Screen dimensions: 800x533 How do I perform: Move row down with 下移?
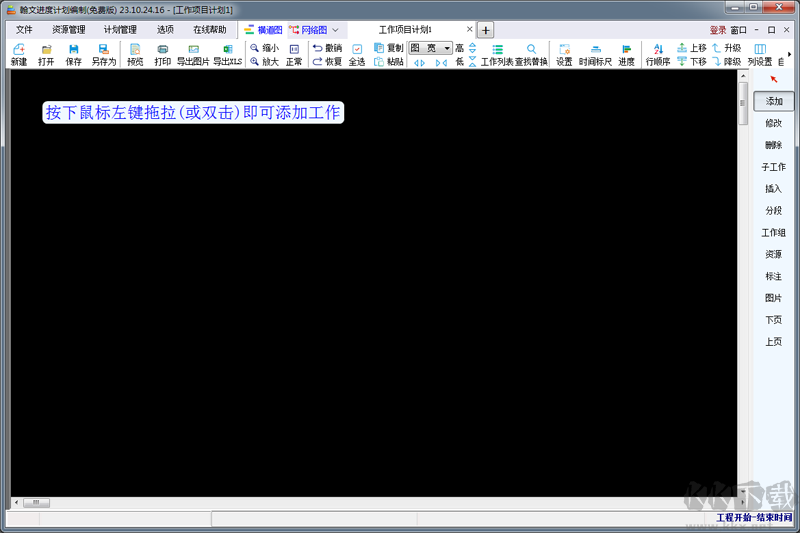692,62
